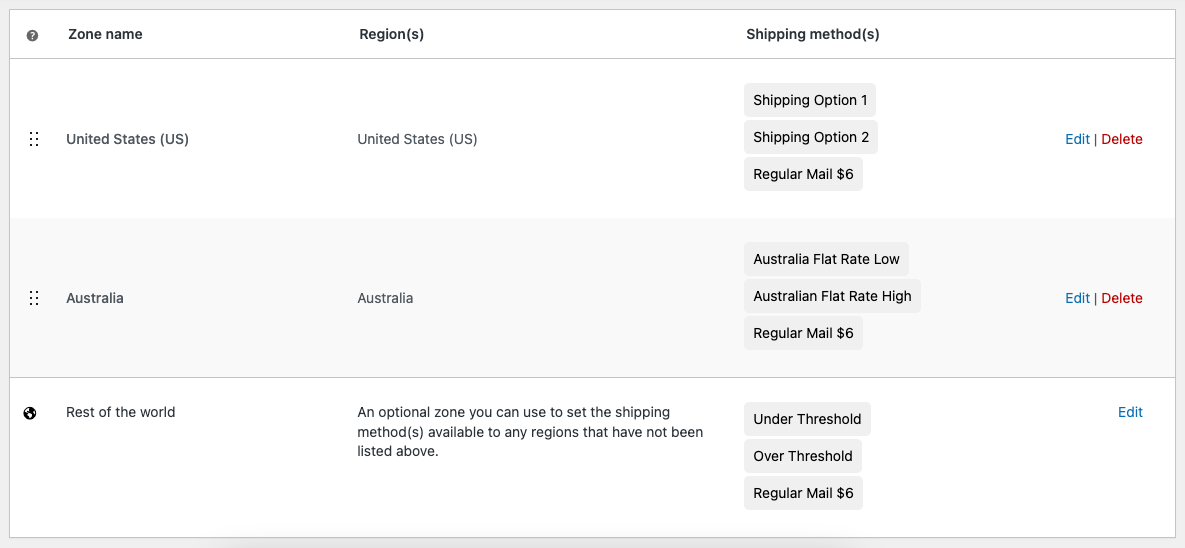The image size is (1185, 548).
Task: Delete the United States (US) zone
Action: click(1122, 139)
